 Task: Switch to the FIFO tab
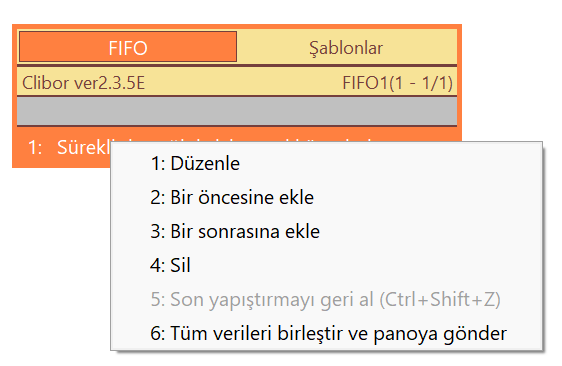click(128, 47)
